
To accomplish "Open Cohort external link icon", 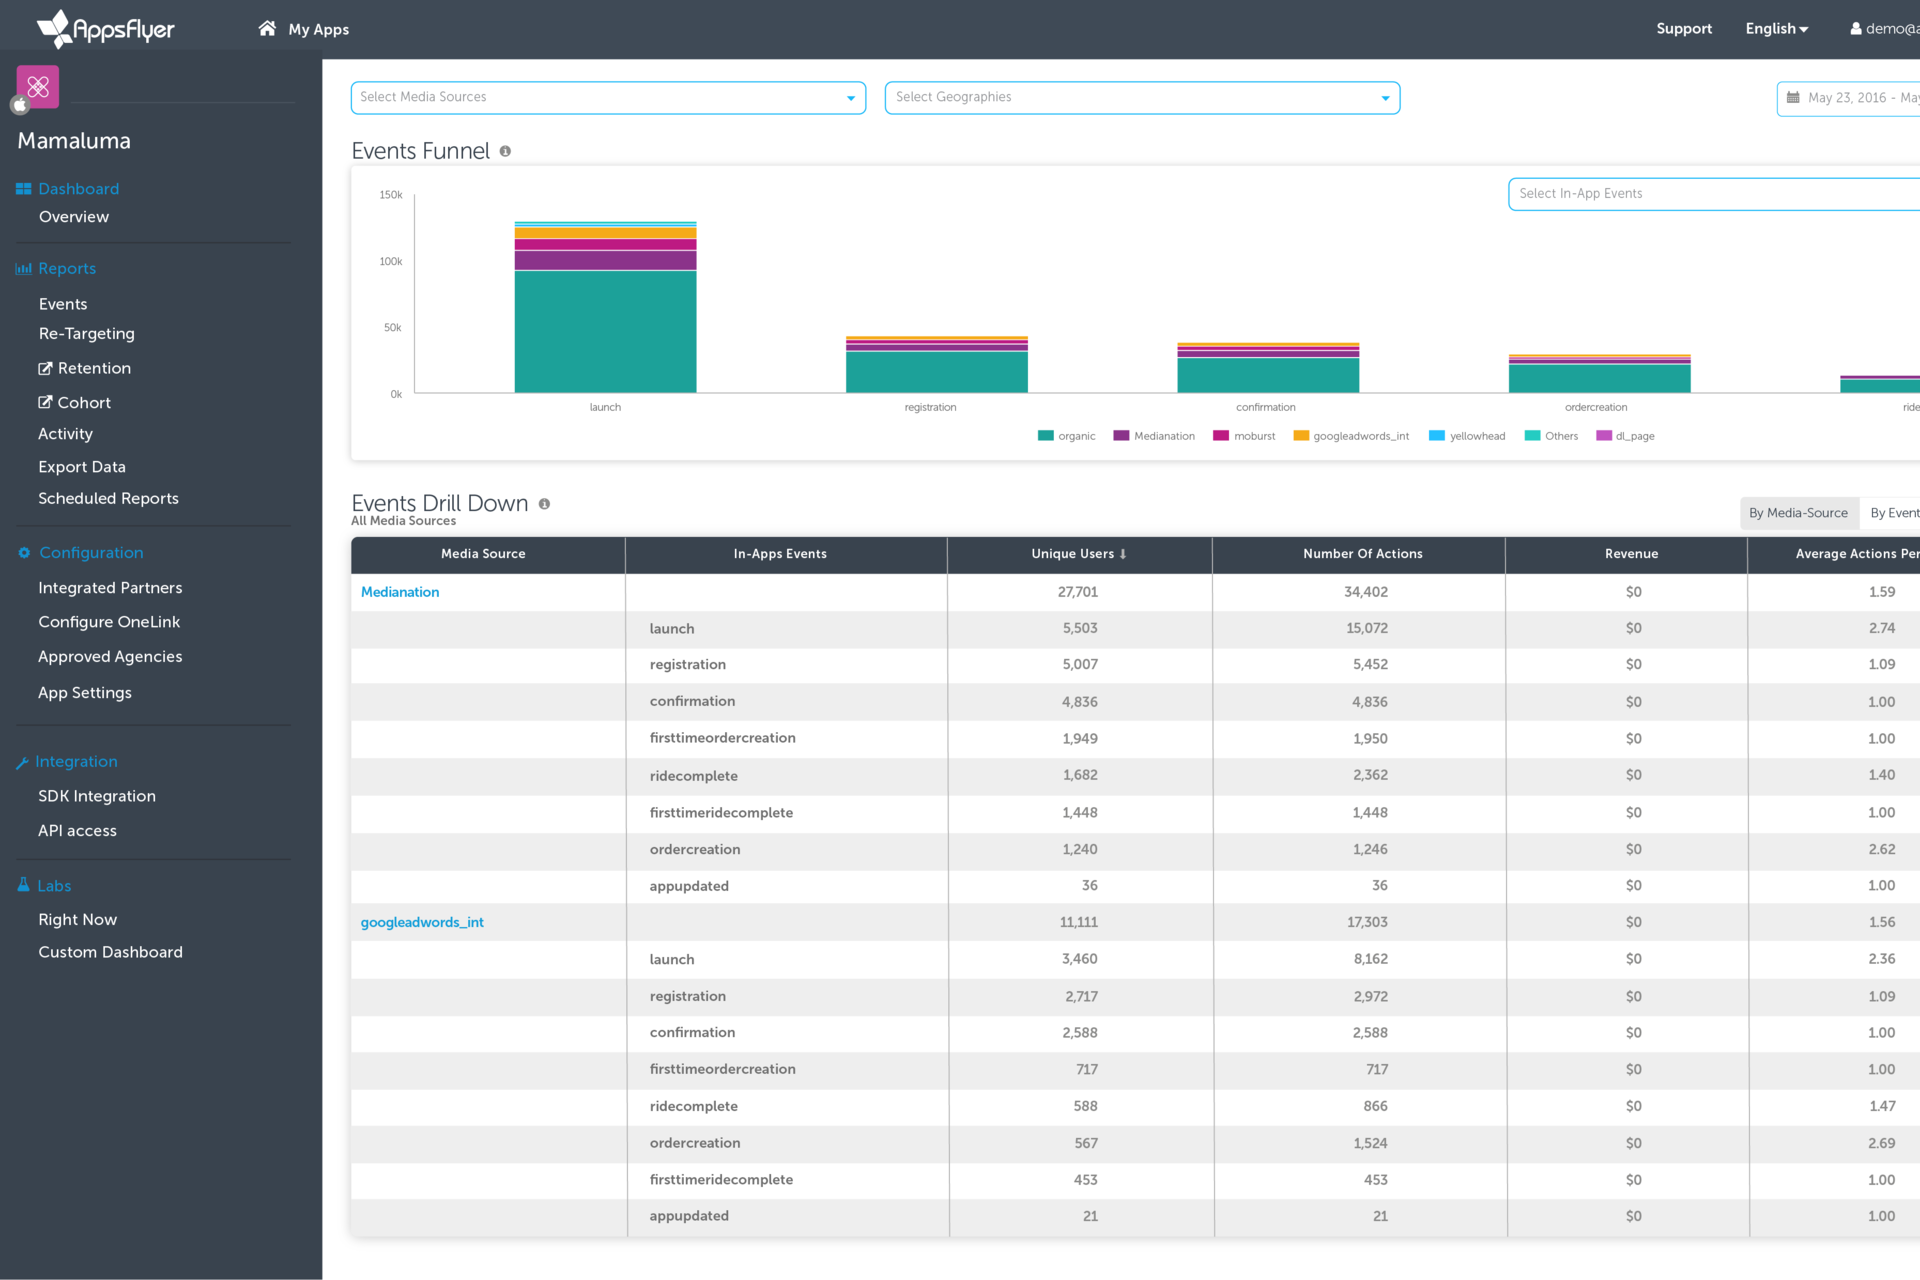I will point(45,403).
